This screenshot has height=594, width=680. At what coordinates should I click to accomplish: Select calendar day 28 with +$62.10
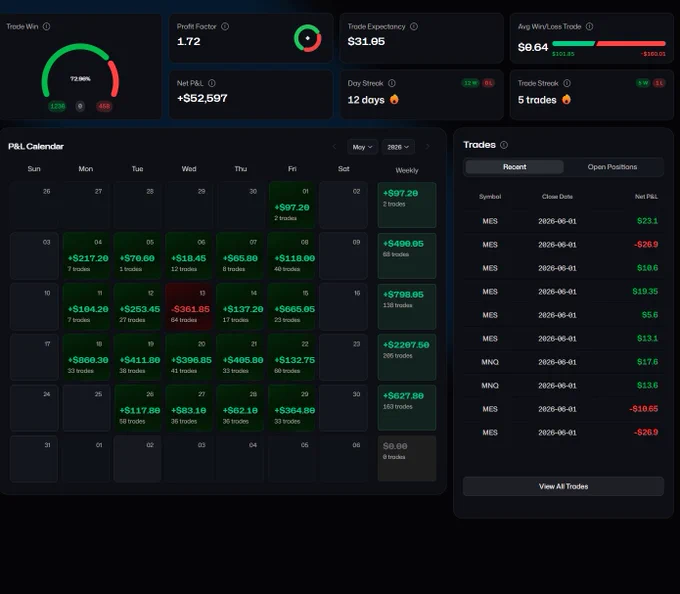(240, 408)
